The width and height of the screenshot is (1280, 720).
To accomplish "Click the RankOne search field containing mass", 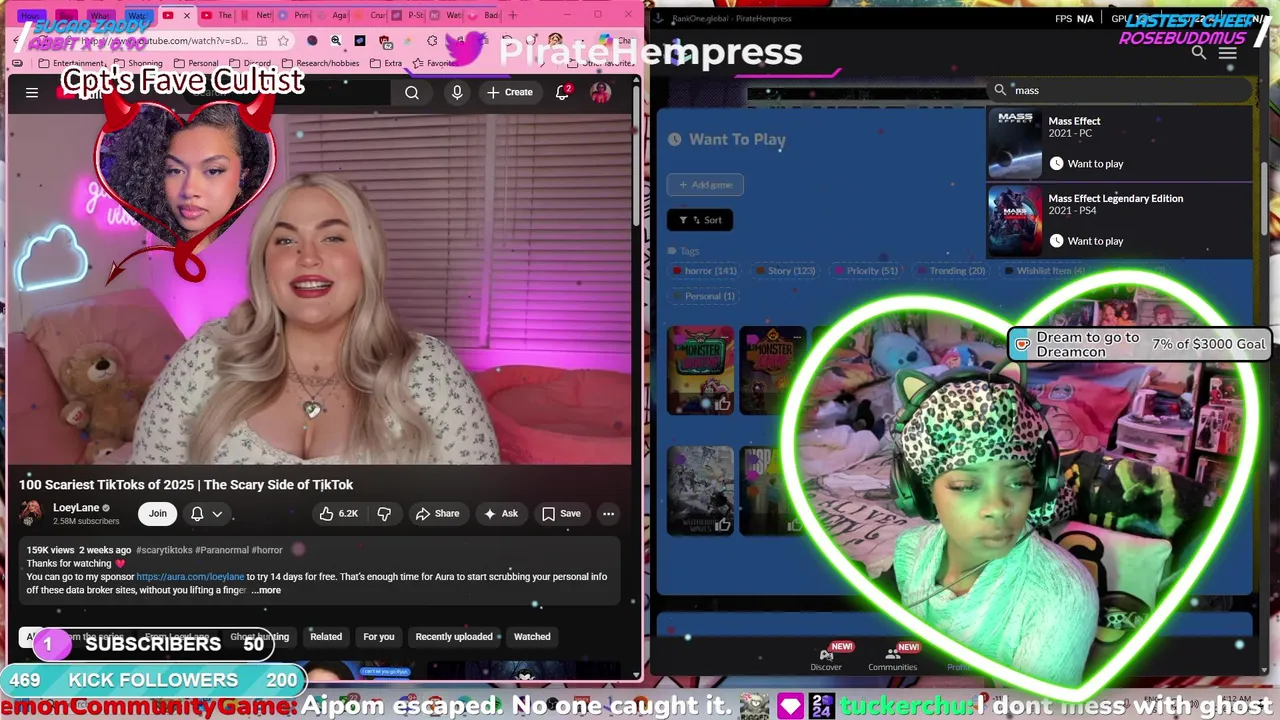I will [x=1120, y=90].
